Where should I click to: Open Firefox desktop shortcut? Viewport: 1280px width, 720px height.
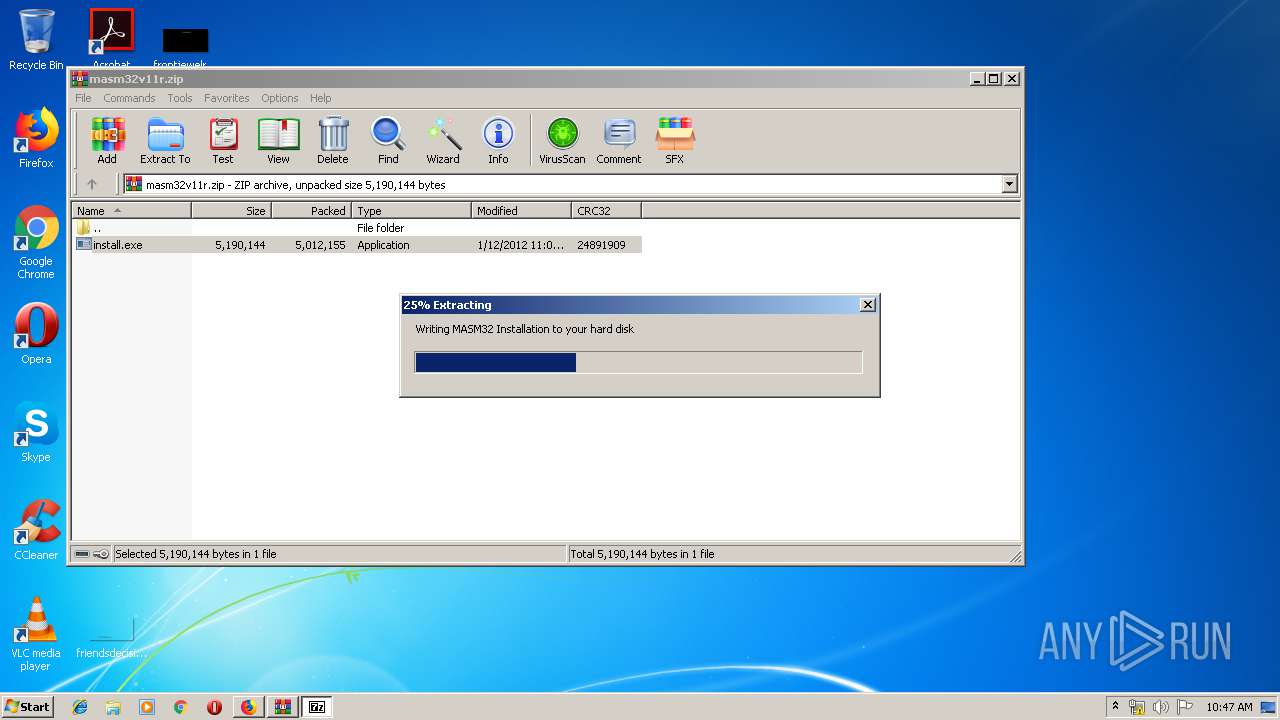[x=36, y=139]
